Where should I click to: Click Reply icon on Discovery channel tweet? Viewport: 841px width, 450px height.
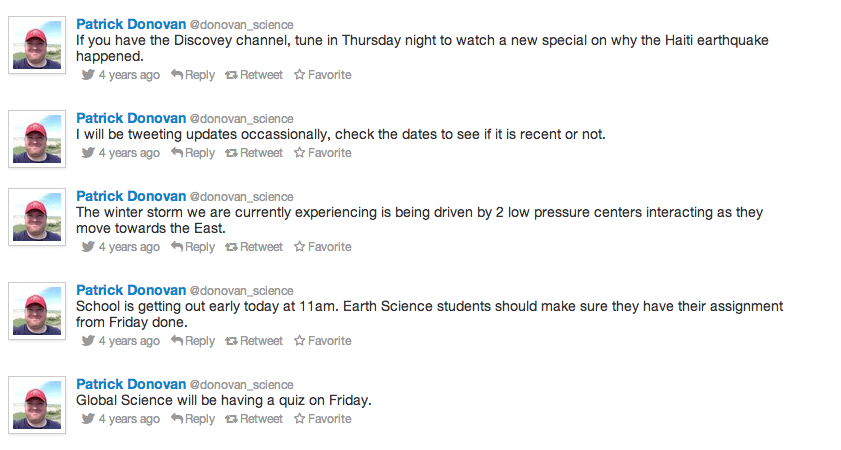click(177, 75)
